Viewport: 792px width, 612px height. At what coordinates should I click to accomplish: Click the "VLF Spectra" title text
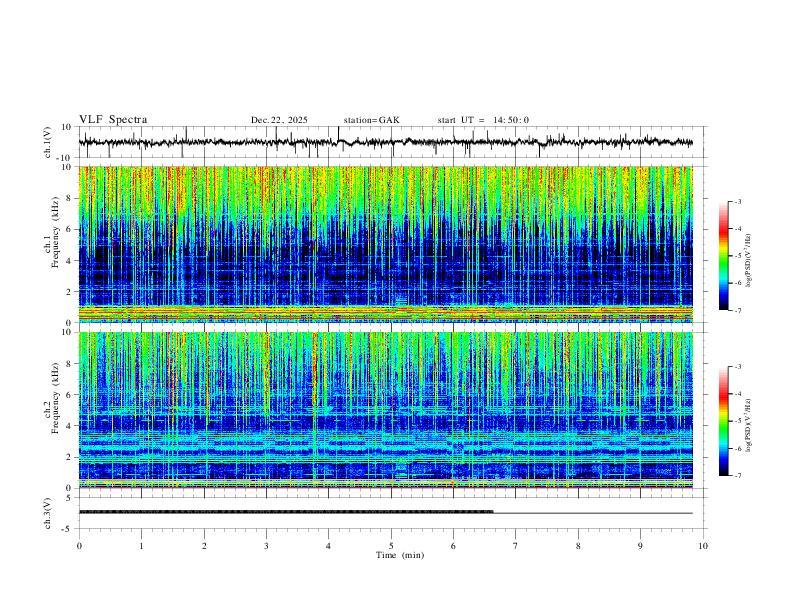click(x=113, y=120)
